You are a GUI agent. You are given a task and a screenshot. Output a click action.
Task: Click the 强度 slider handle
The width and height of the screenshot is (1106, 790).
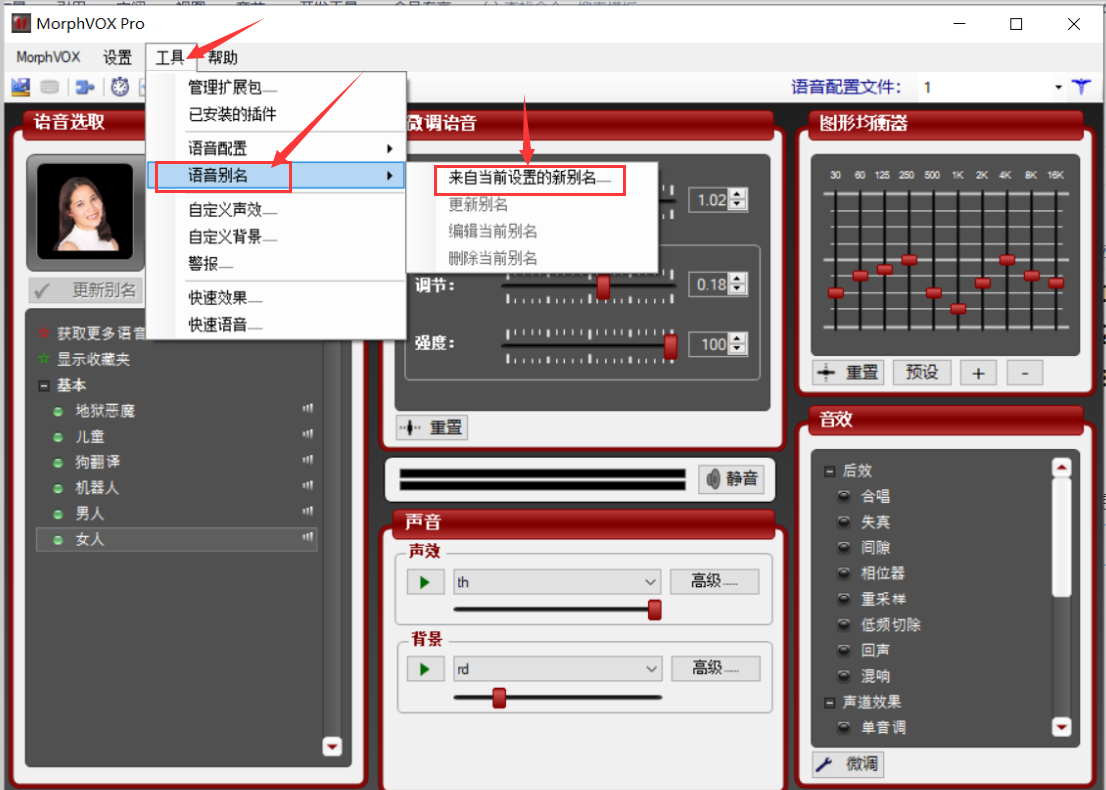pyautogui.click(x=670, y=346)
